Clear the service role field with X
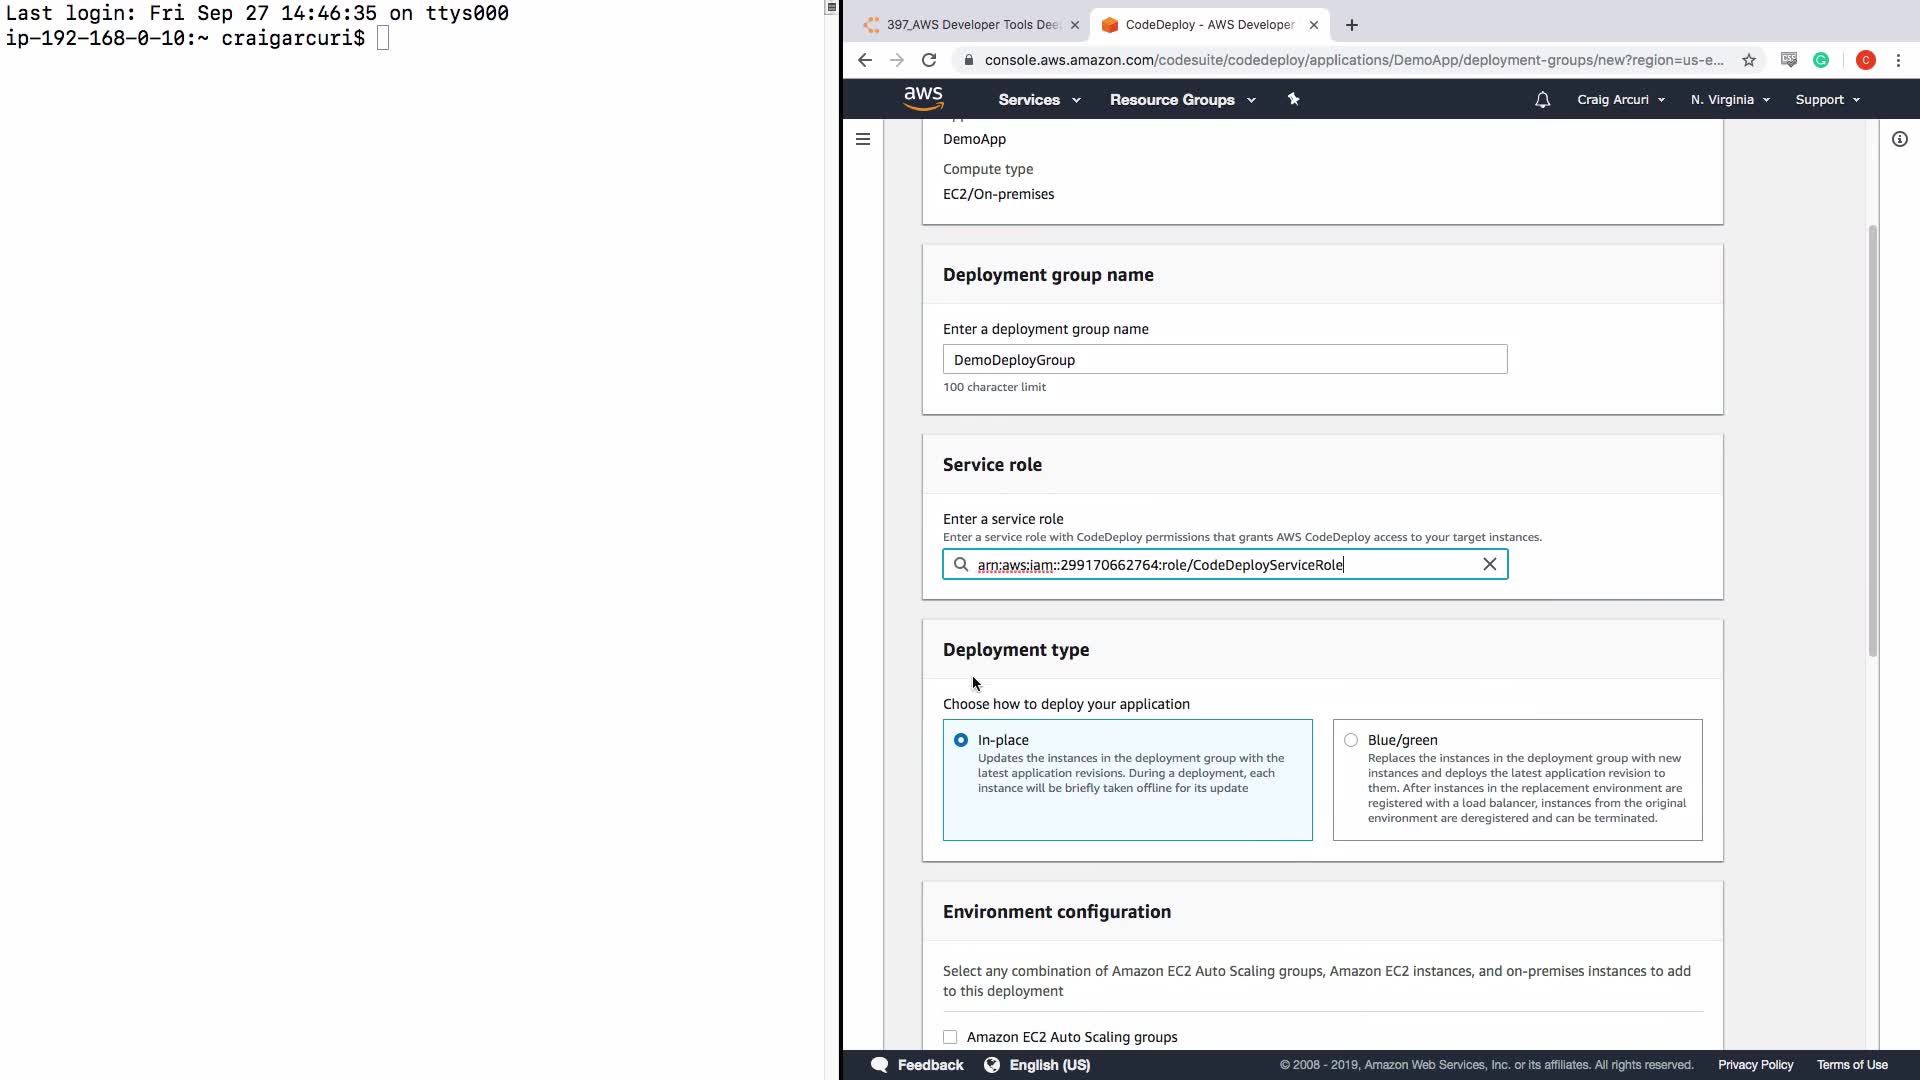The width and height of the screenshot is (1920, 1080). pos(1489,565)
